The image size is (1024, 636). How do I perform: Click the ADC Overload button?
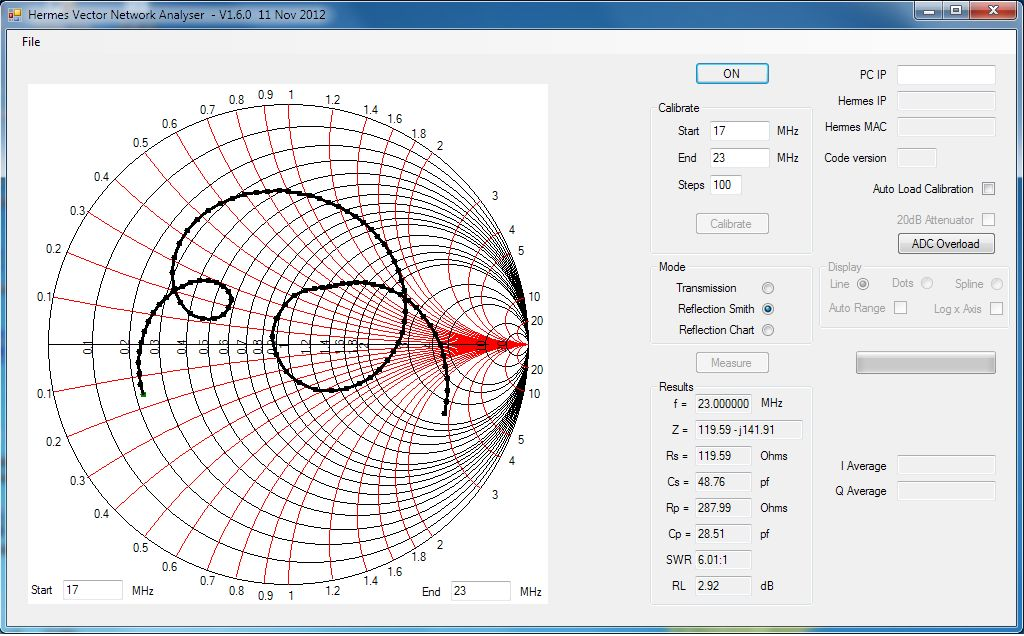click(944, 243)
